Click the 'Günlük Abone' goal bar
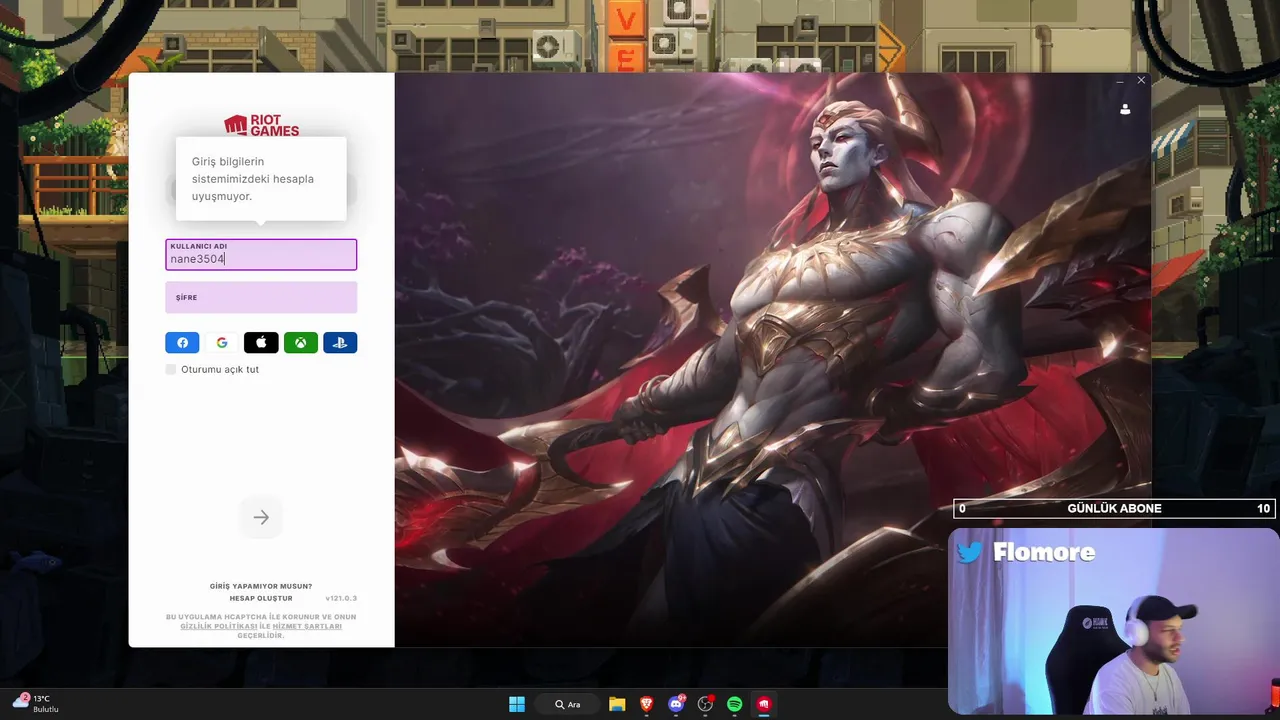The image size is (1280, 720). tap(1114, 508)
